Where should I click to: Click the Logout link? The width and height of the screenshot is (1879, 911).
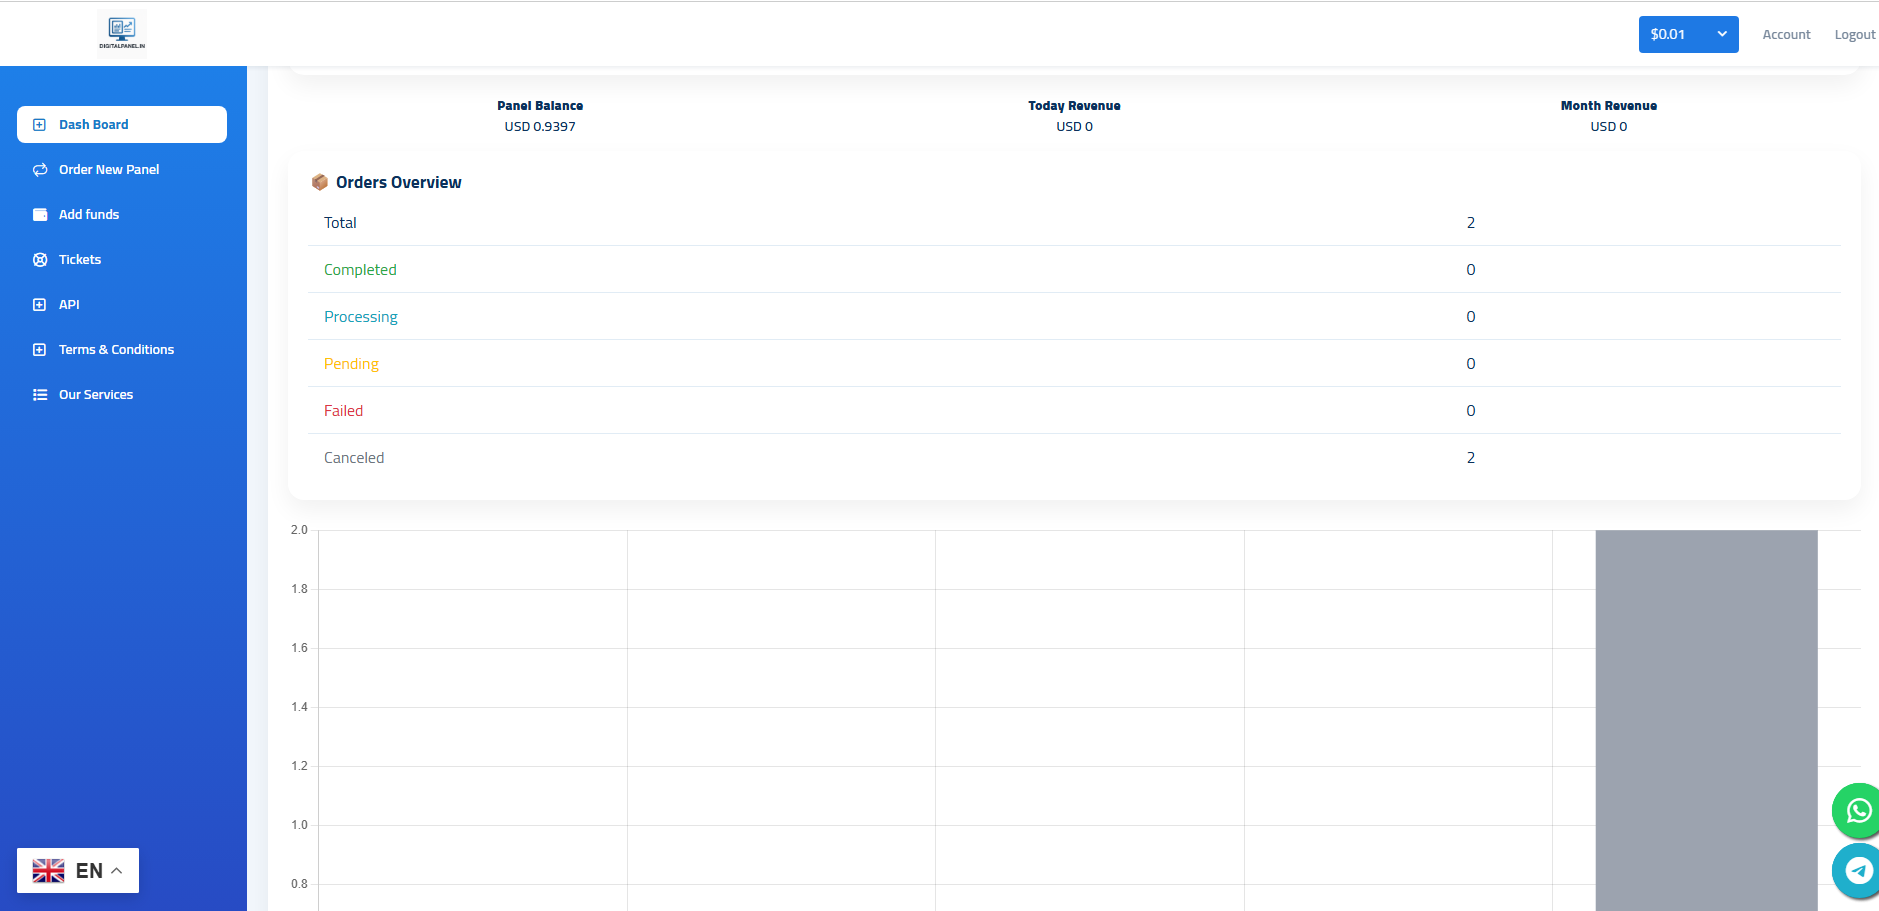(x=1854, y=34)
